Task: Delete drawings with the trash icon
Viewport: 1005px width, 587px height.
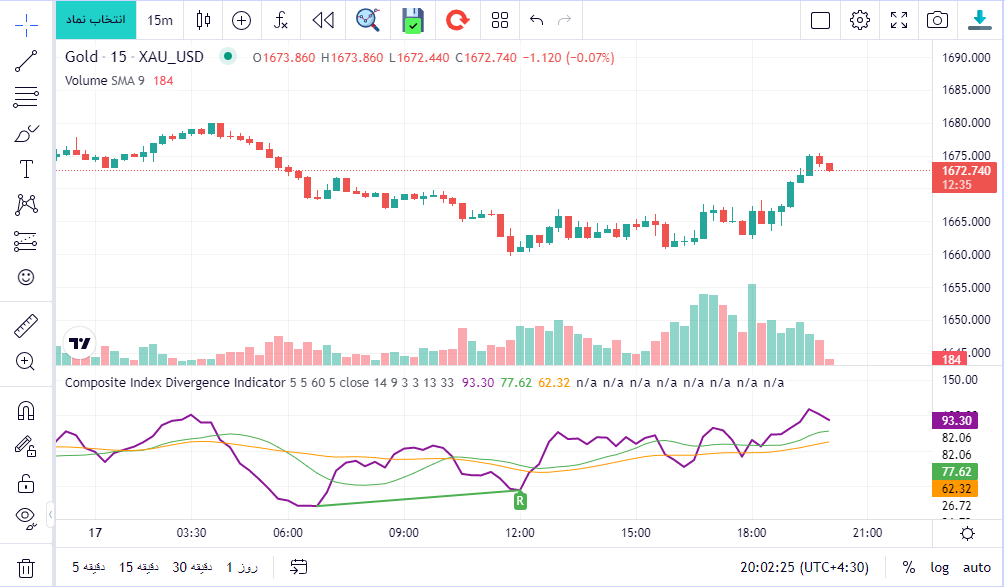Action: coord(27,567)
